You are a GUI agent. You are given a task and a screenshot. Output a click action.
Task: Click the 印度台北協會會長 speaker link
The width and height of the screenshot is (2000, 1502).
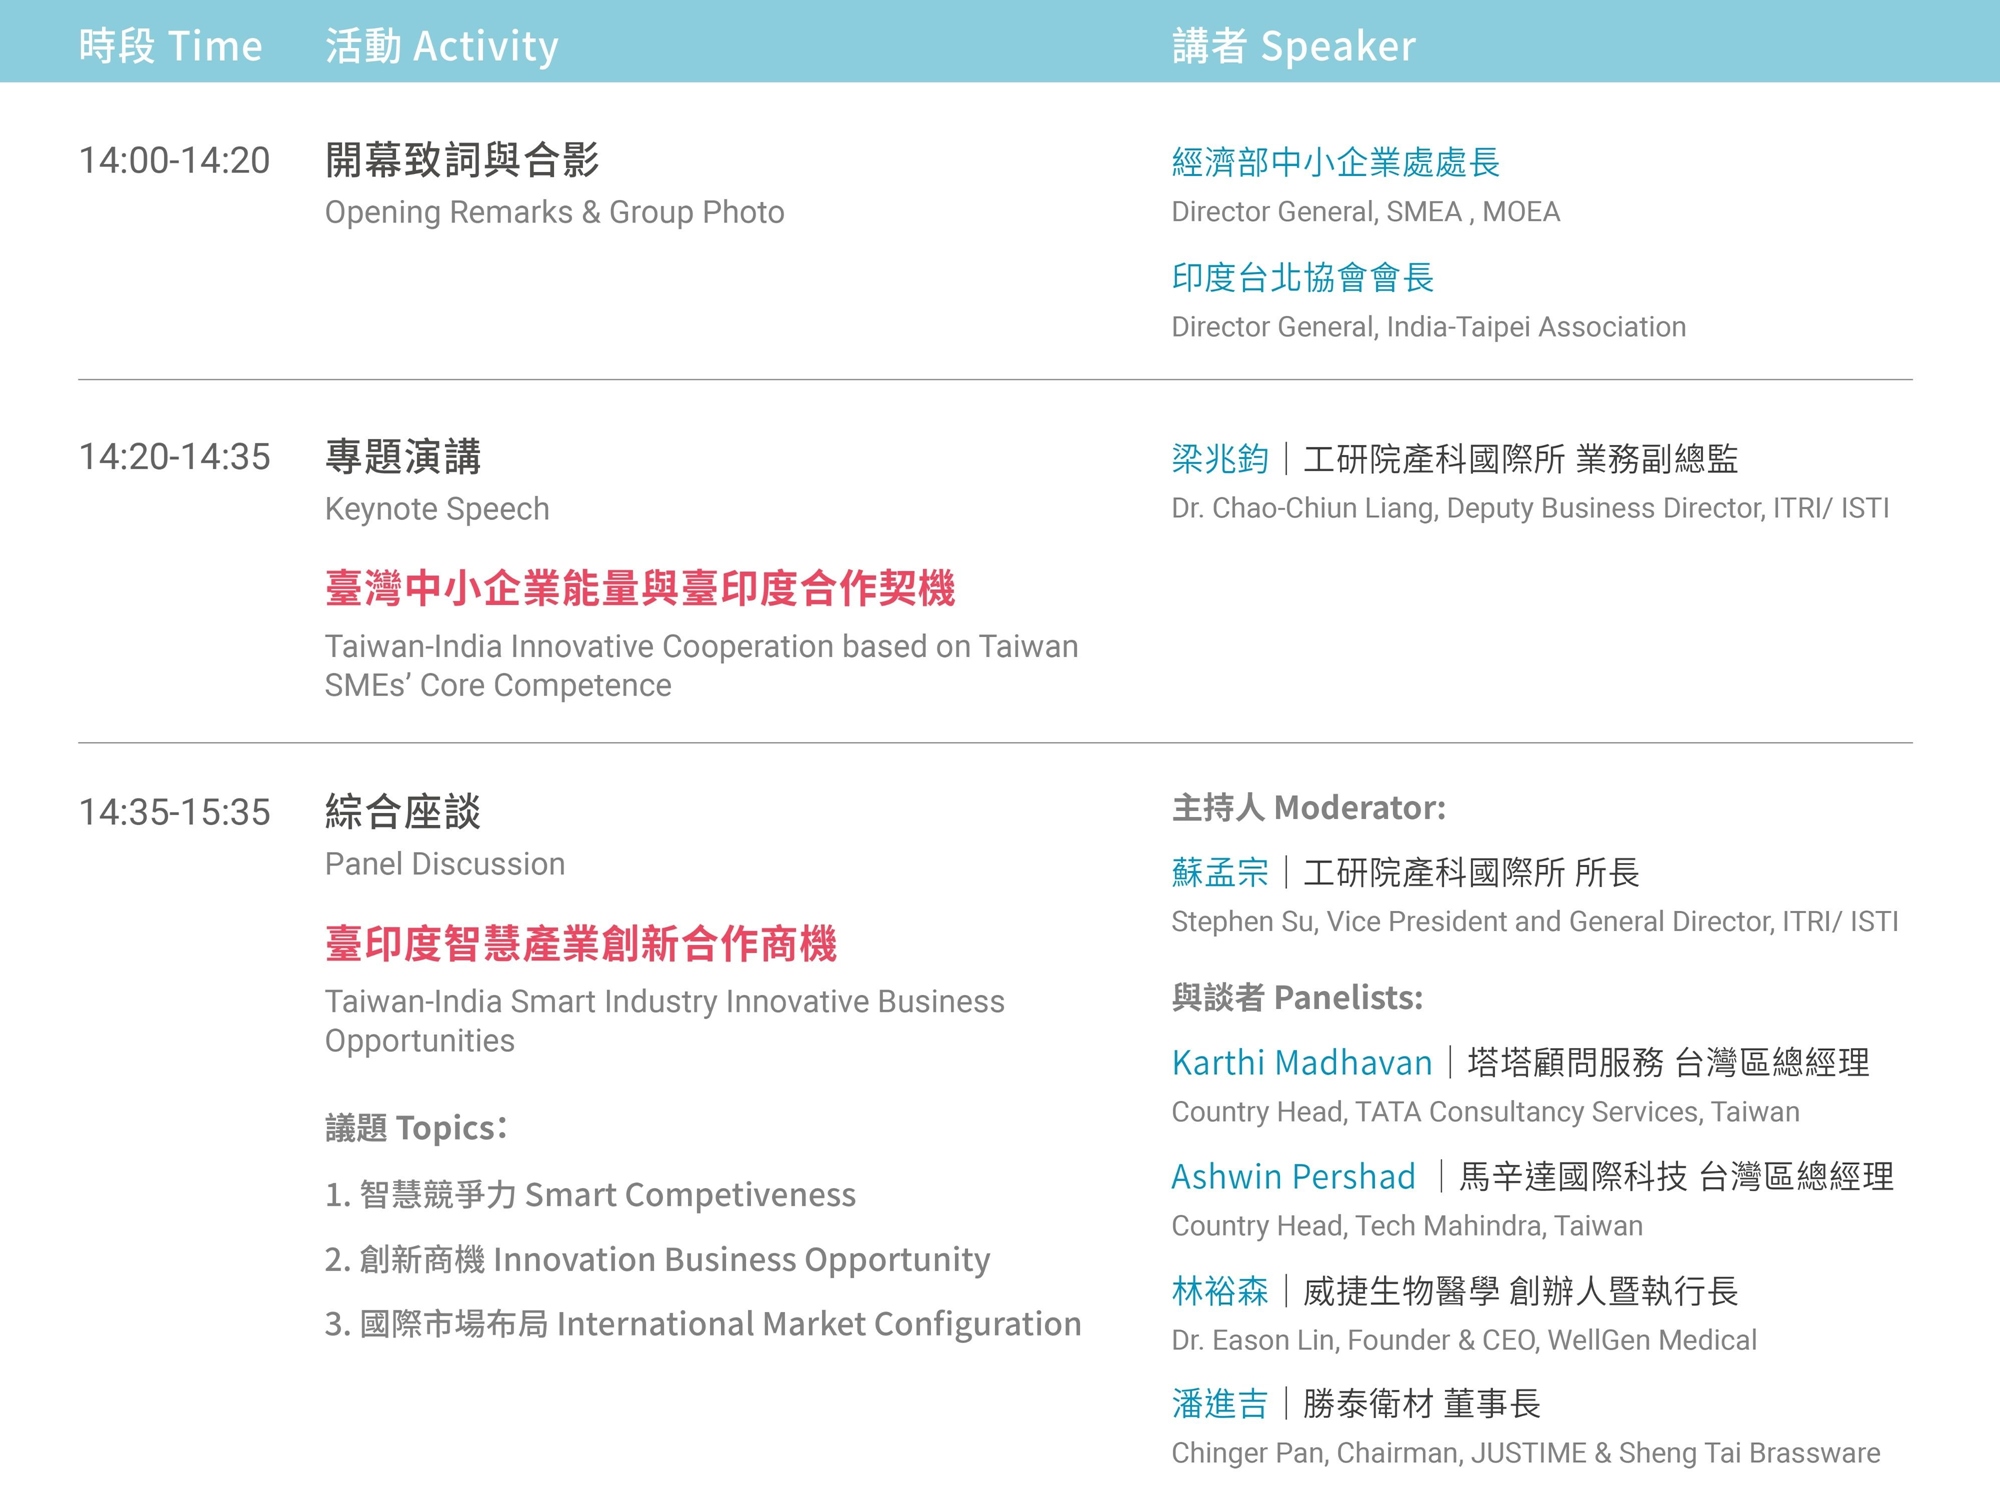1302,277
